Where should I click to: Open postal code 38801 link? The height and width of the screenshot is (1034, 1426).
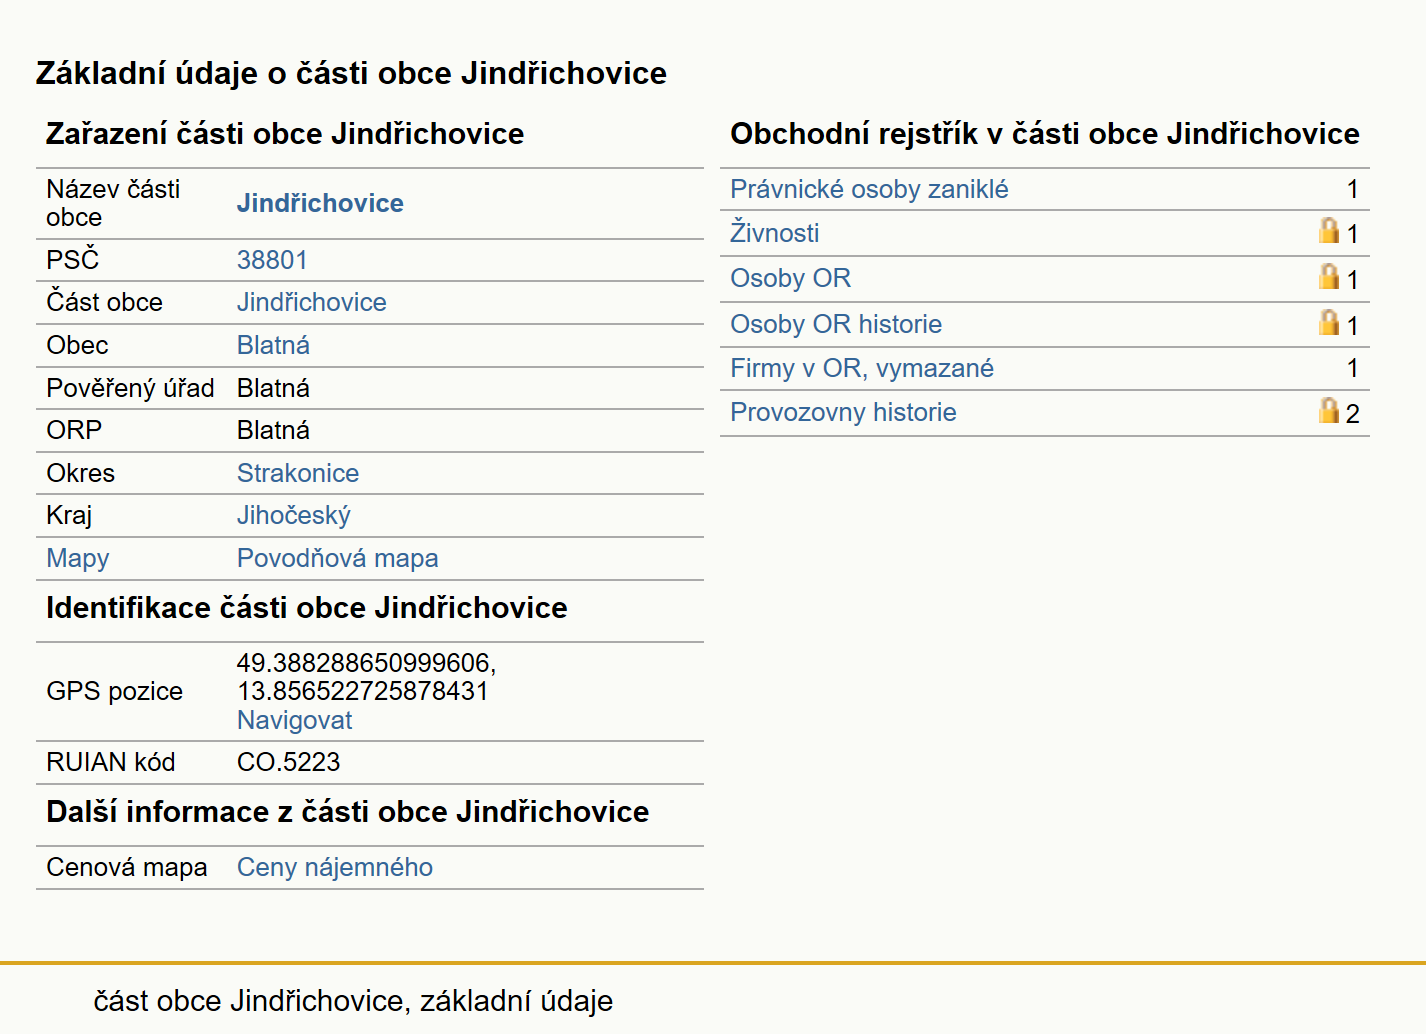point(272,260)
